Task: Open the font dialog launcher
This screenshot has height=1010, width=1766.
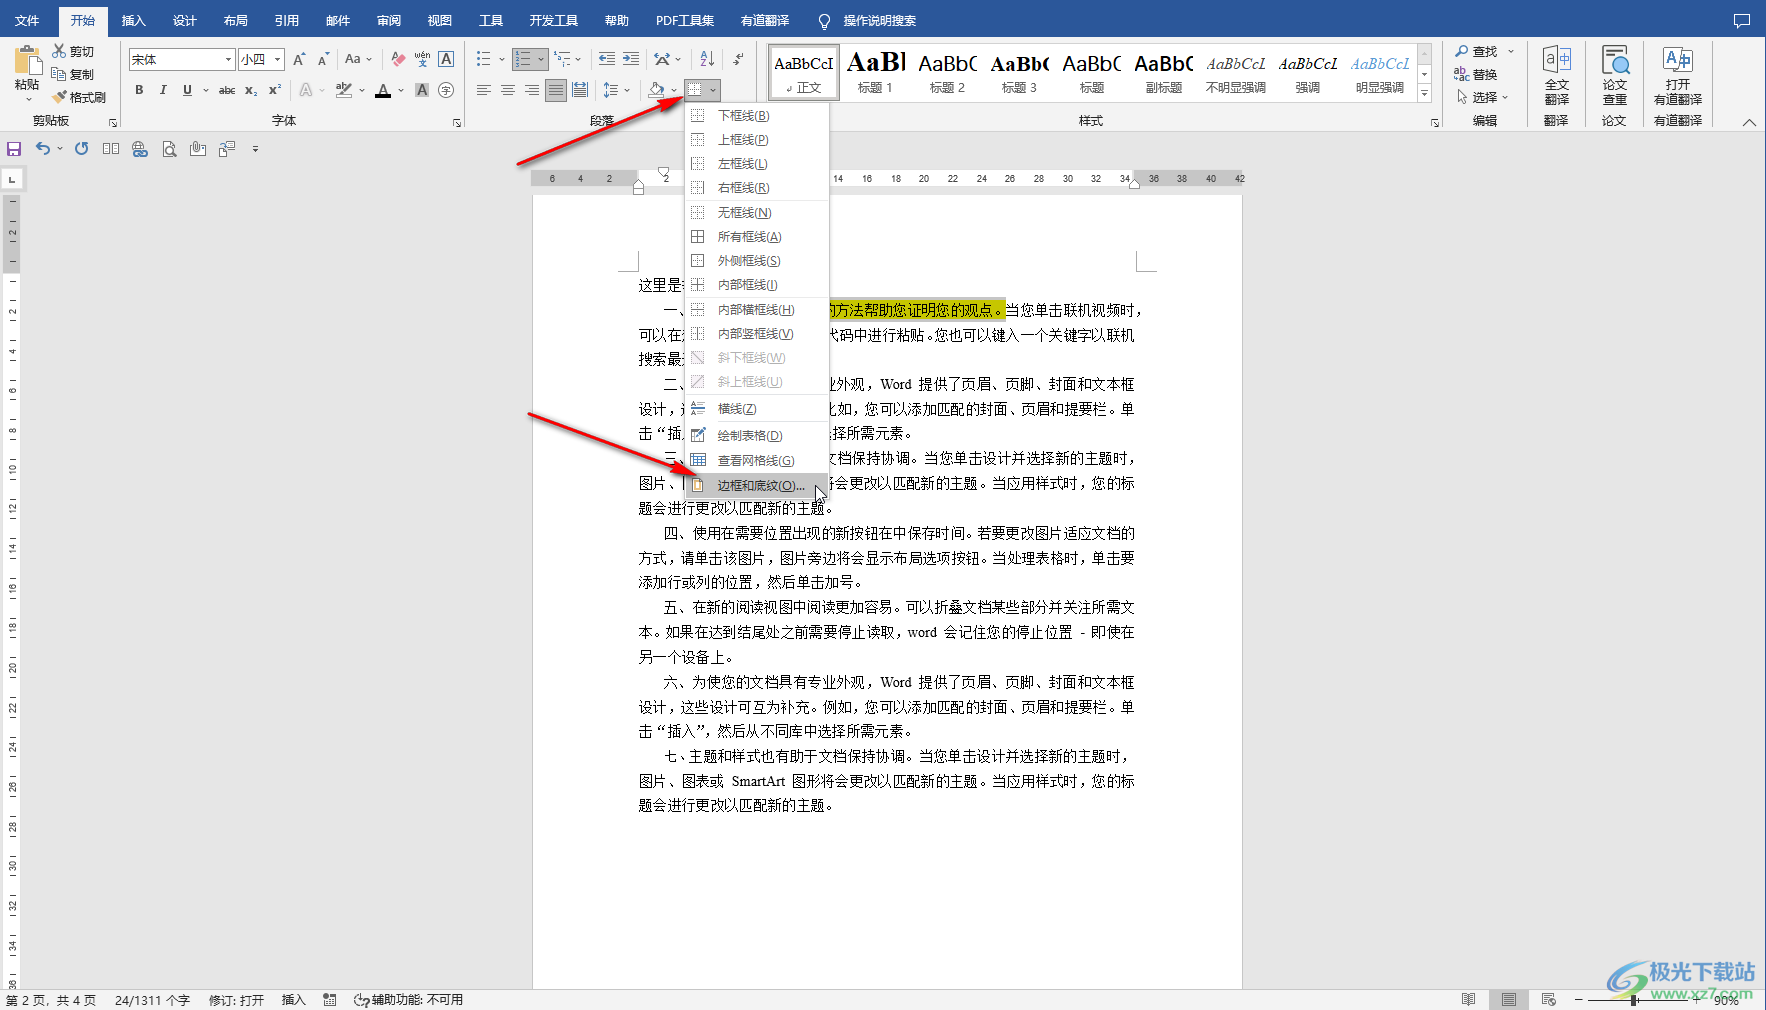Action: (457, 122)
